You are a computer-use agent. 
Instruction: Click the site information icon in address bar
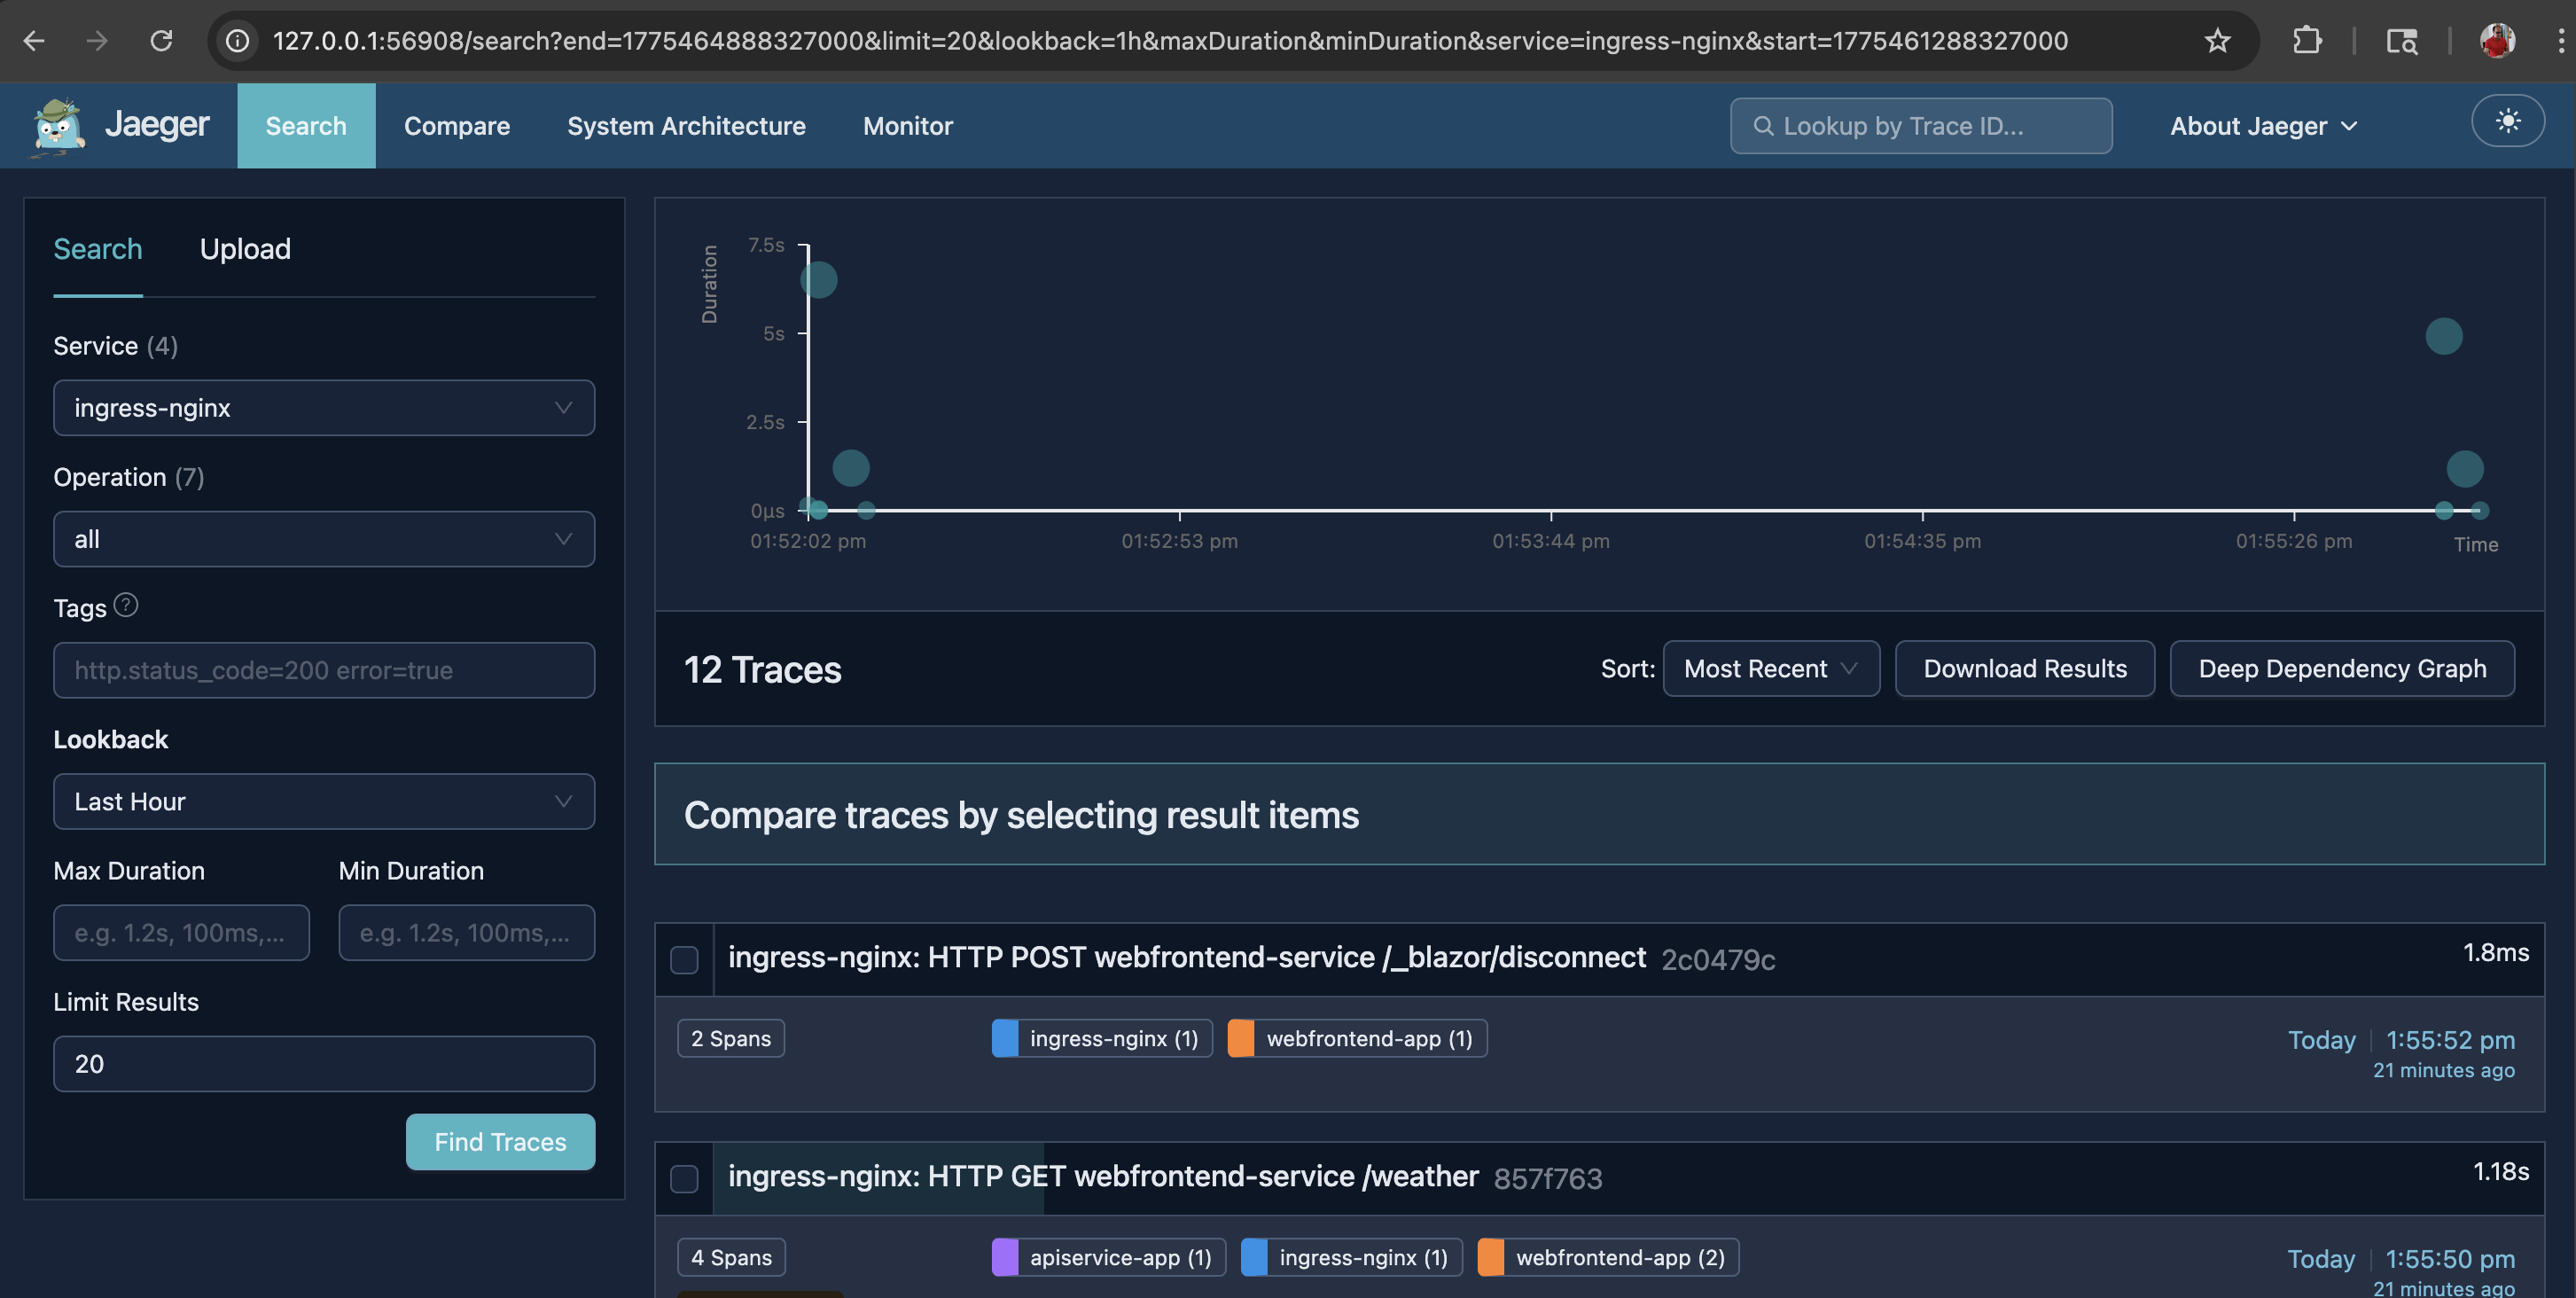(x=238, y=41)
